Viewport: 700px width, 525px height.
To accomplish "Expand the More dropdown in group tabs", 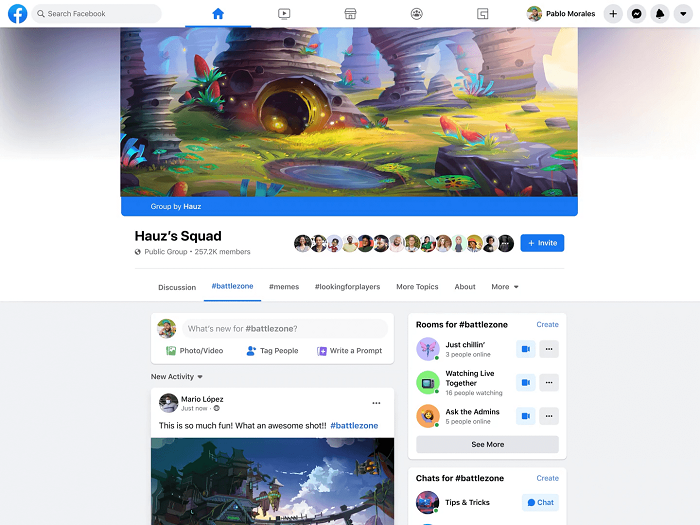I will (505, 287).
